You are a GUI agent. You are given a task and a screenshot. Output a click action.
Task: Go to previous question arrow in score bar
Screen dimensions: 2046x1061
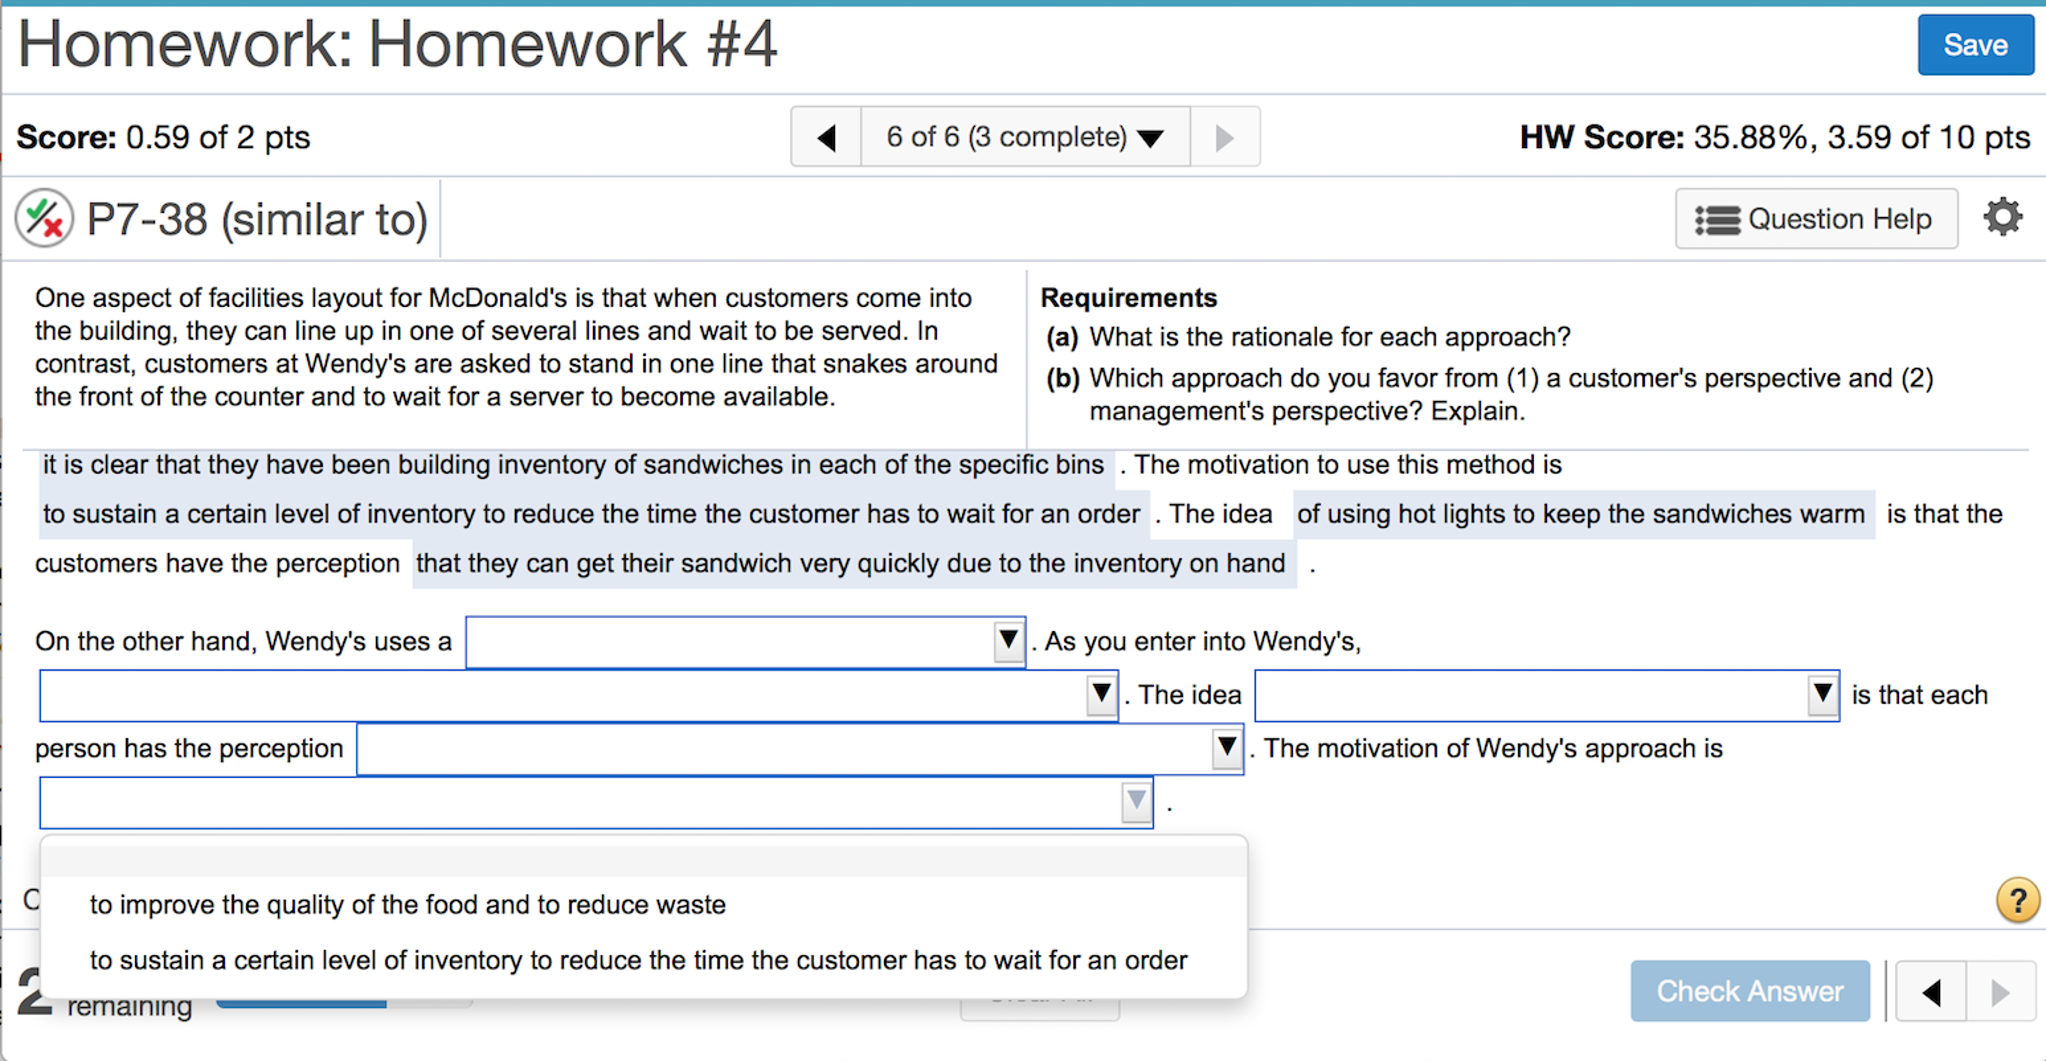point(826,137)
